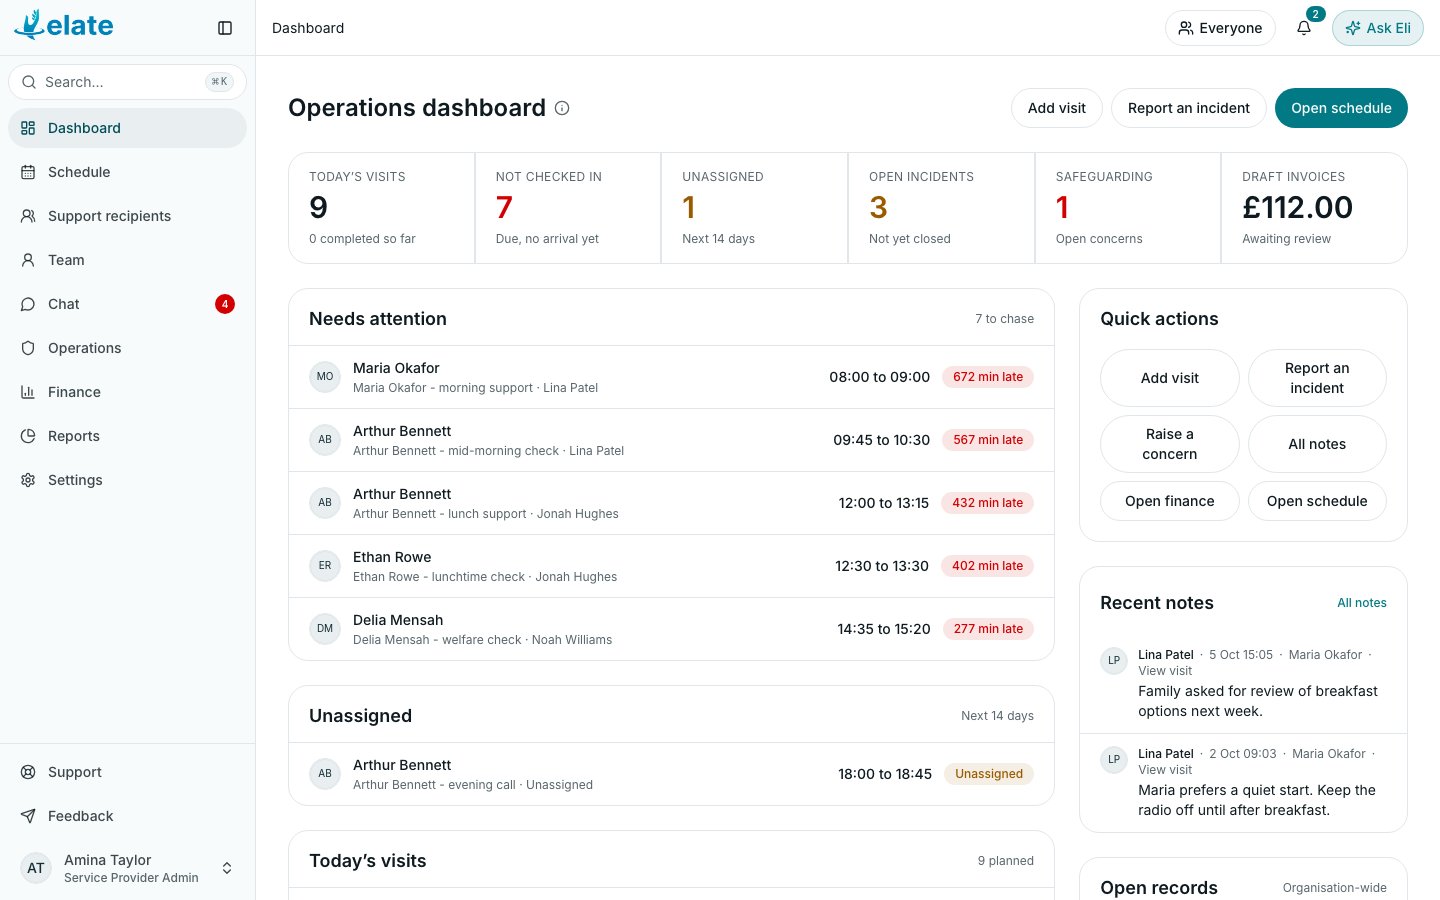Open the Everyone audience filter
The height and width of the screenshot is (900, 1440).
coord(1220,28)
